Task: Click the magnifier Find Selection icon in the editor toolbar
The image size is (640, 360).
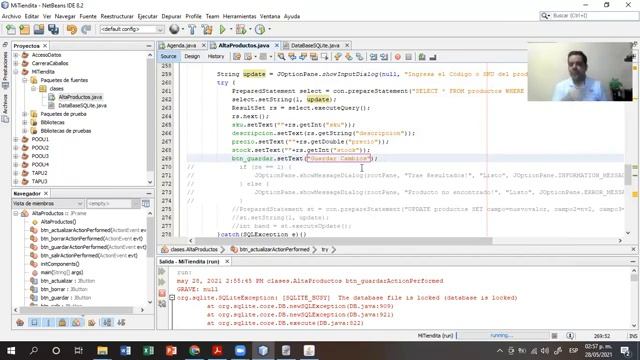Action: [281, 57]
